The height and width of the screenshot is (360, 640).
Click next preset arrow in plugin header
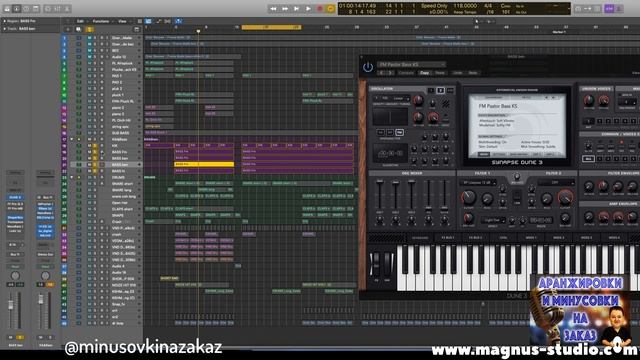coord(391,73)
